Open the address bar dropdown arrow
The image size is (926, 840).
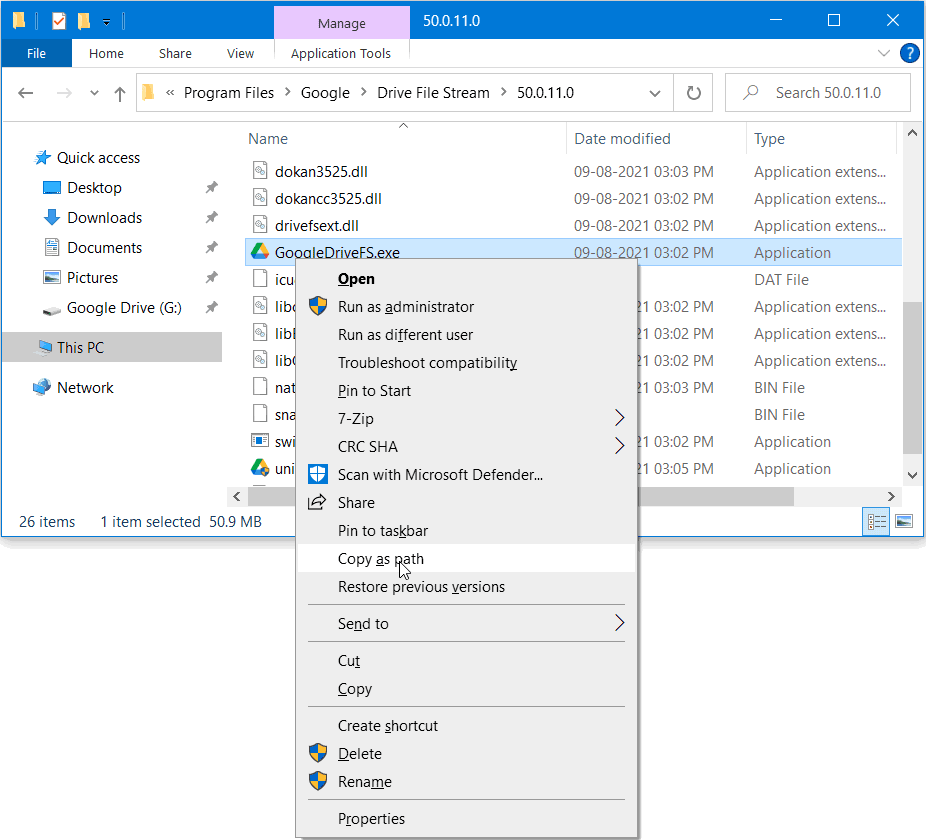tap(655, 92)
